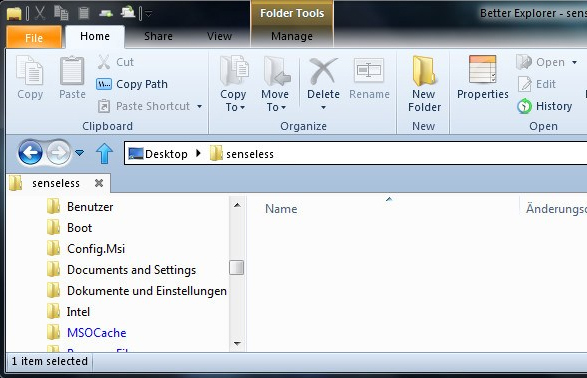Click the Forward navigation arrow
Image resolution: width=587 pixels, height=378 pixels.
pyautogui.click(x=58, y=152)
